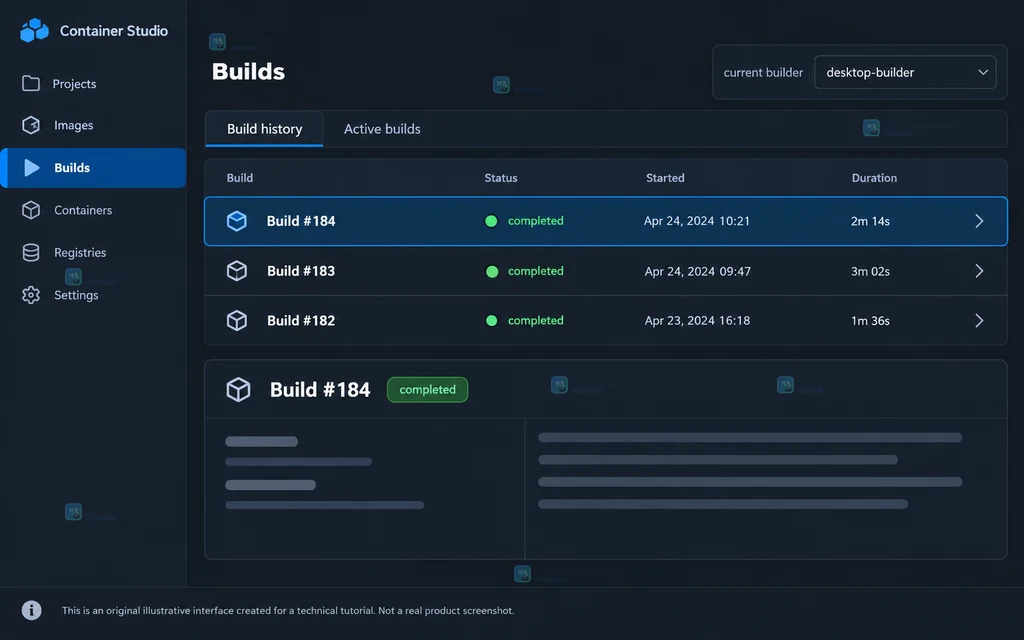Click the cube icon in Build #184 details header
1024x640 pixels.
238,389
